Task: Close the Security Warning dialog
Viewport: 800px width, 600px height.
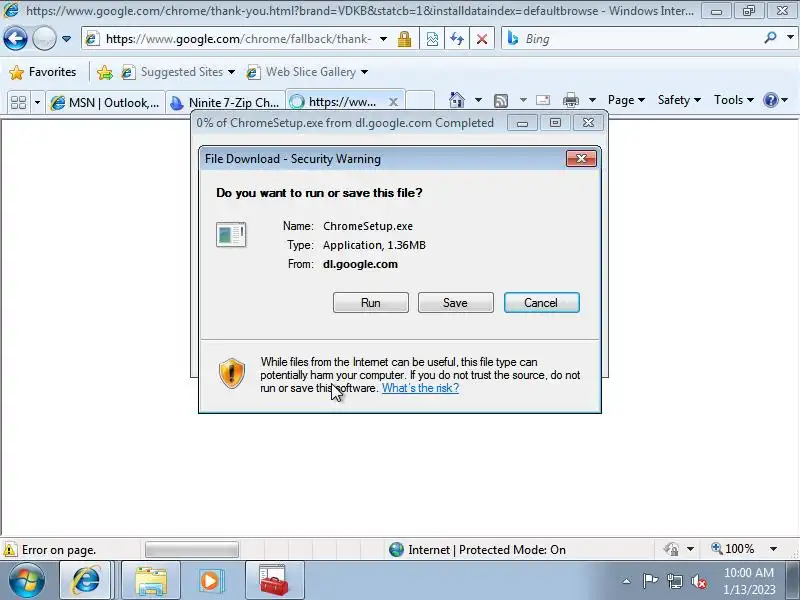Action: click(581, 159)
